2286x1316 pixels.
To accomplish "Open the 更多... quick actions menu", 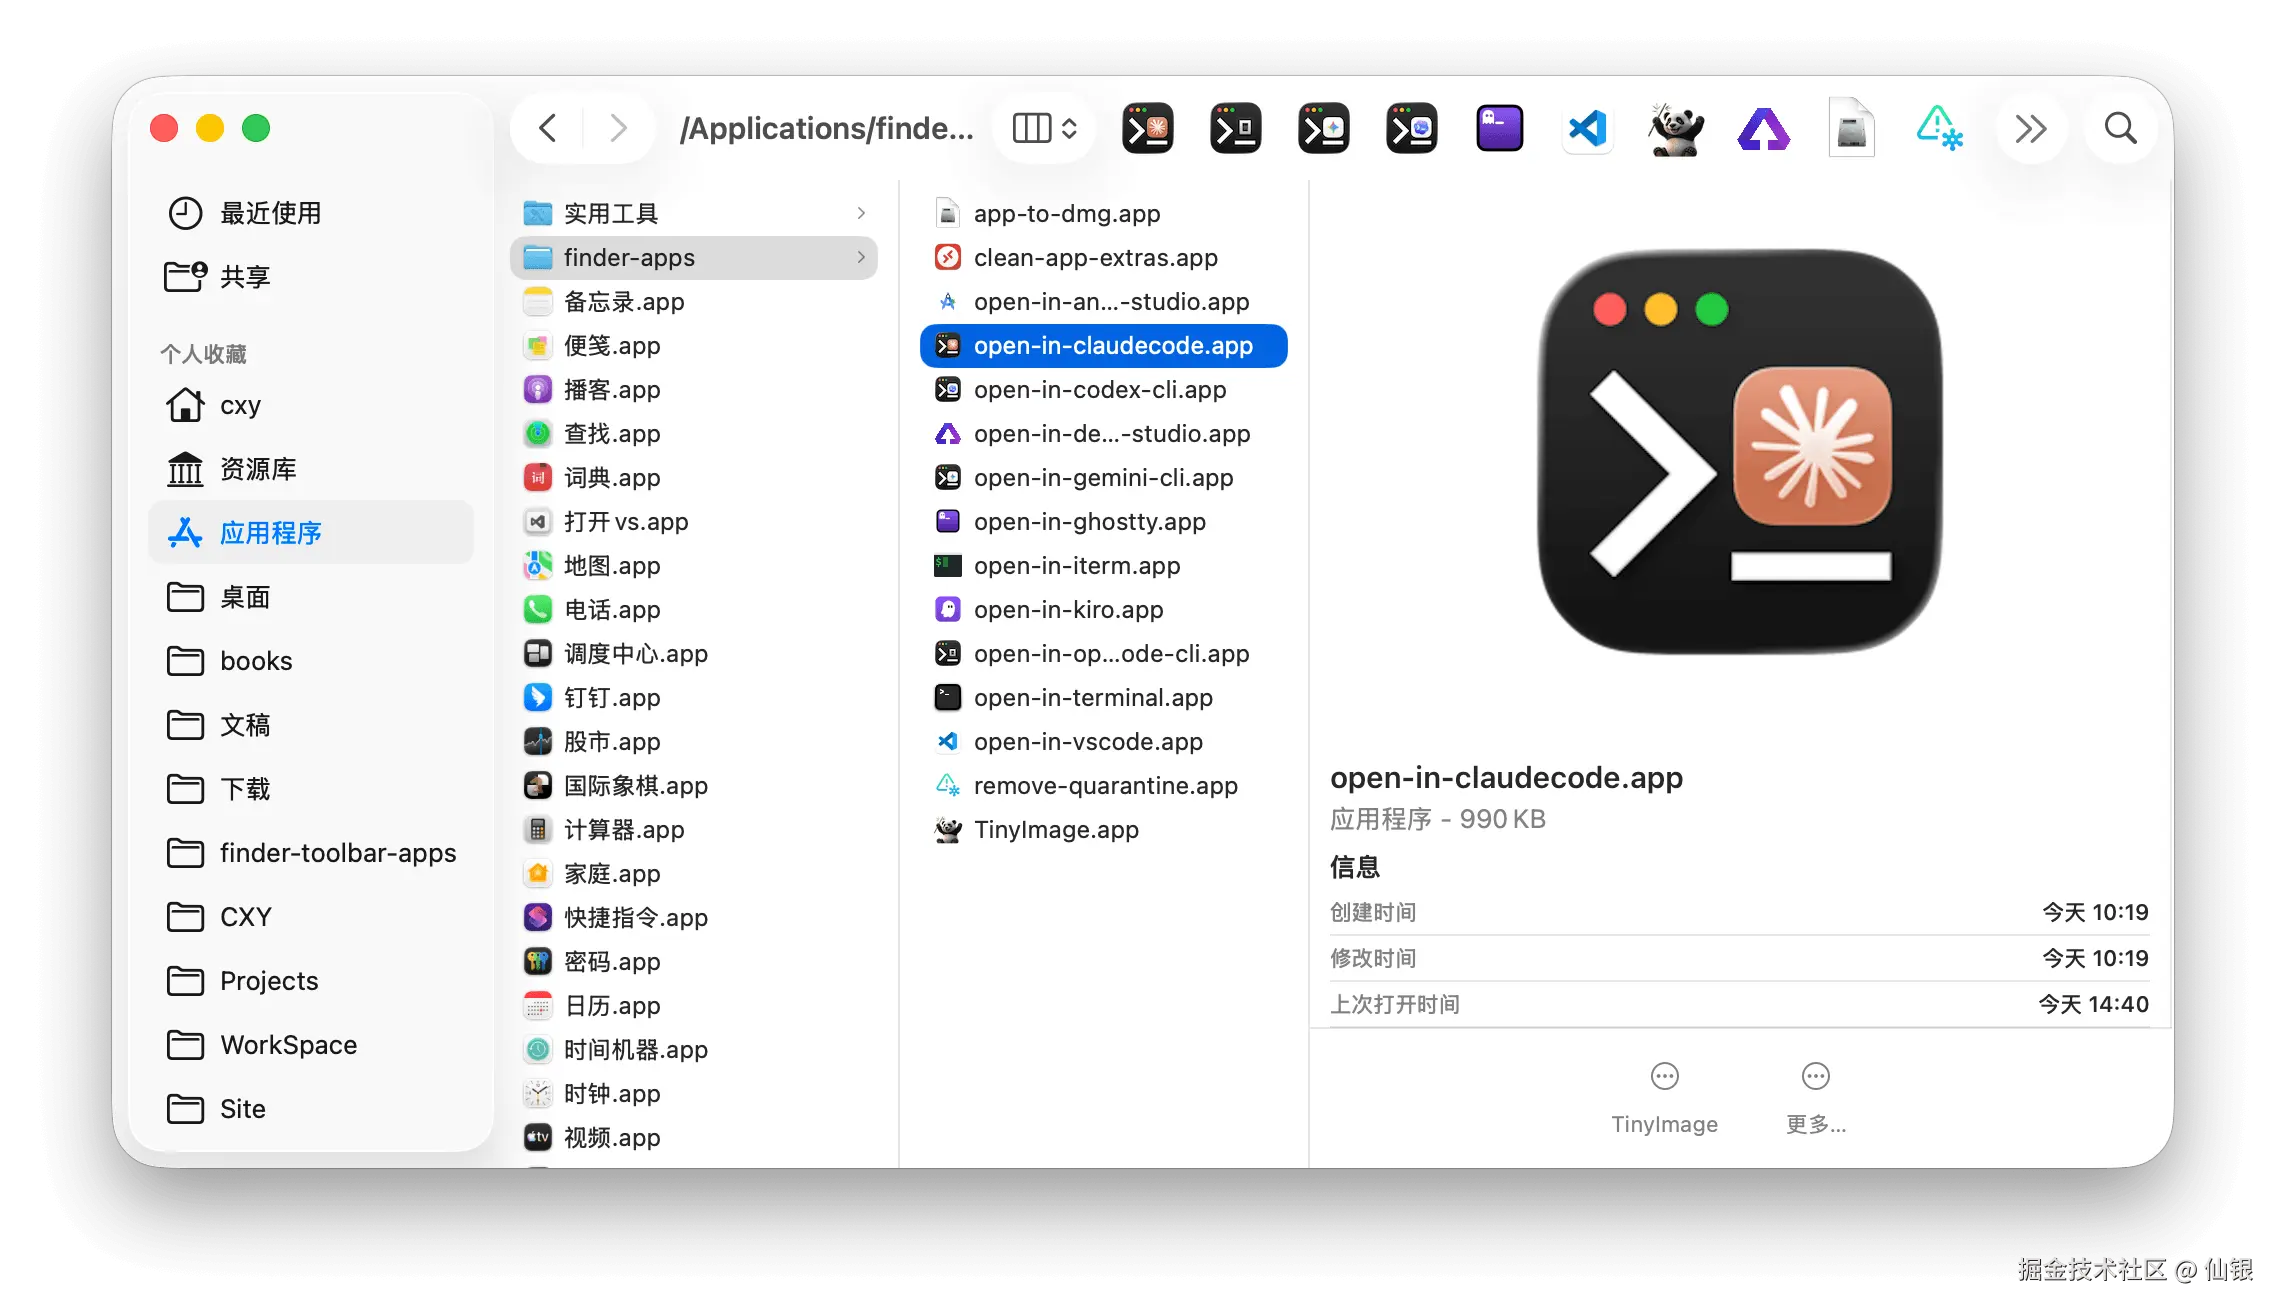I will (x=1816, y=1096).
